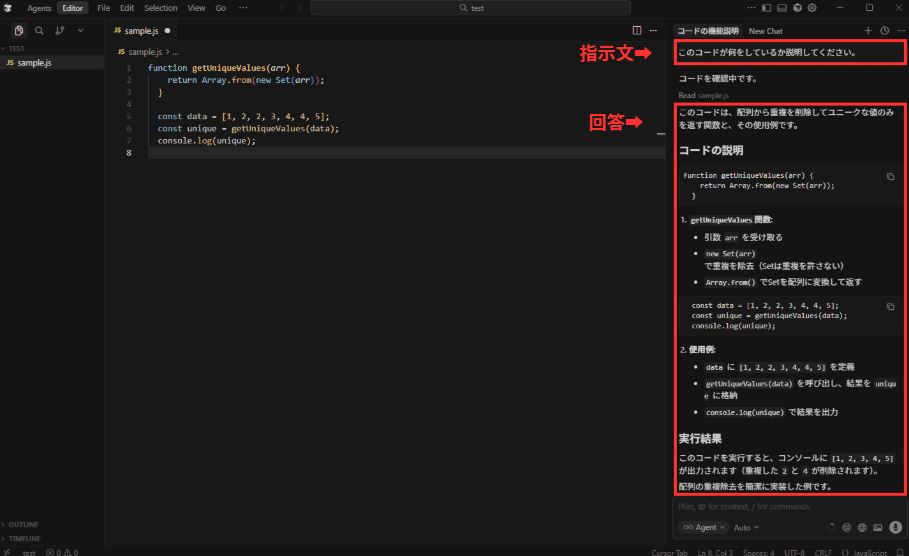The image size is (909, 556).
Task: Change indentation via Spaces: 4
Action: pos(758,553)
